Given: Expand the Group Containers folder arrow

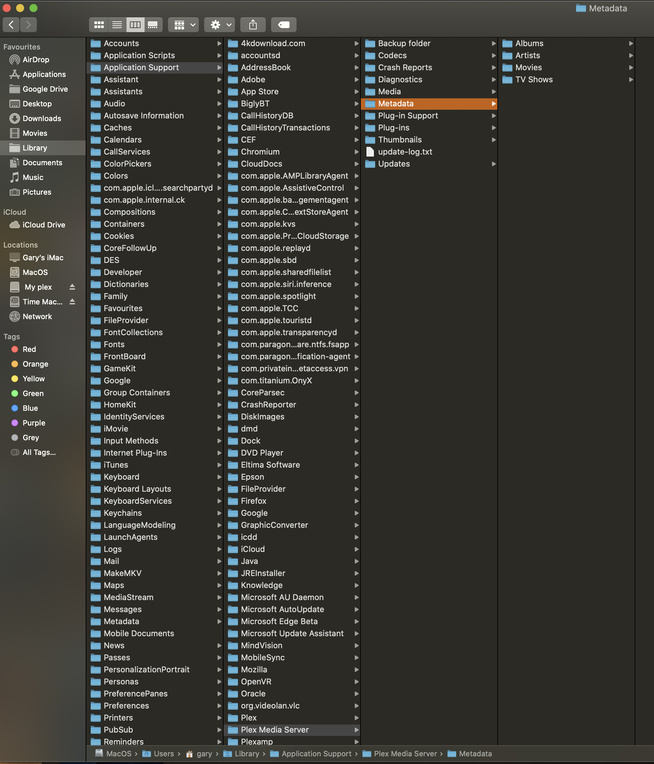Looking at the screenshot, I should [x=219, y=393].
